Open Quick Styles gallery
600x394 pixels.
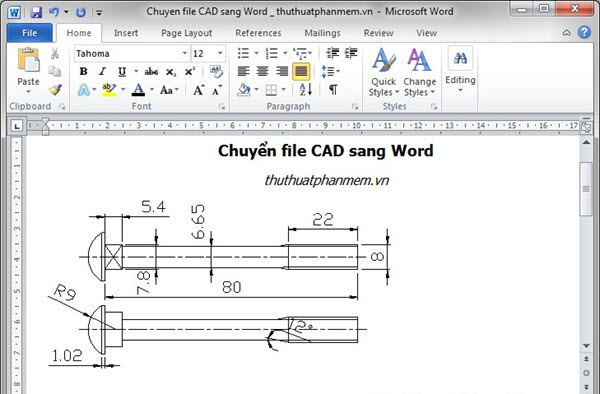pos(384,72)
